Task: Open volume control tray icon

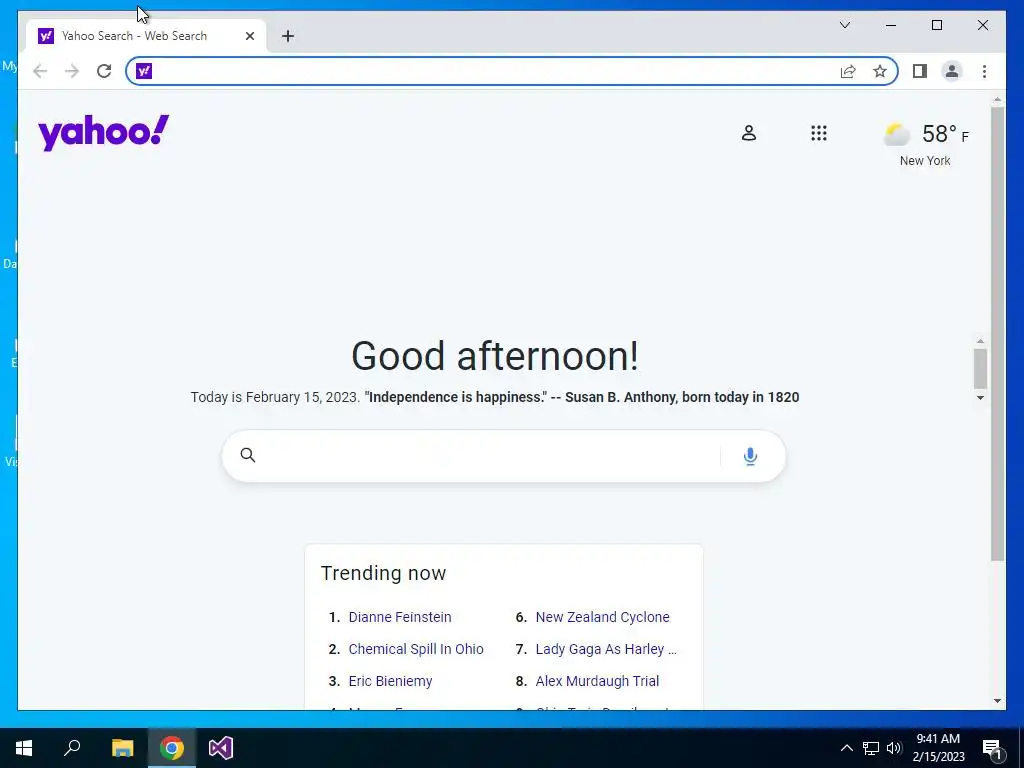Action: tap(894, 748)
